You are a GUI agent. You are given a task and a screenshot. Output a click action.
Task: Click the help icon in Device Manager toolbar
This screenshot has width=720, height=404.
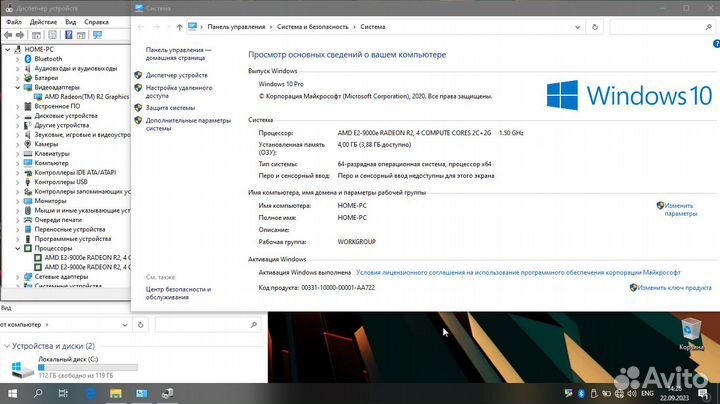coord(68,35)
